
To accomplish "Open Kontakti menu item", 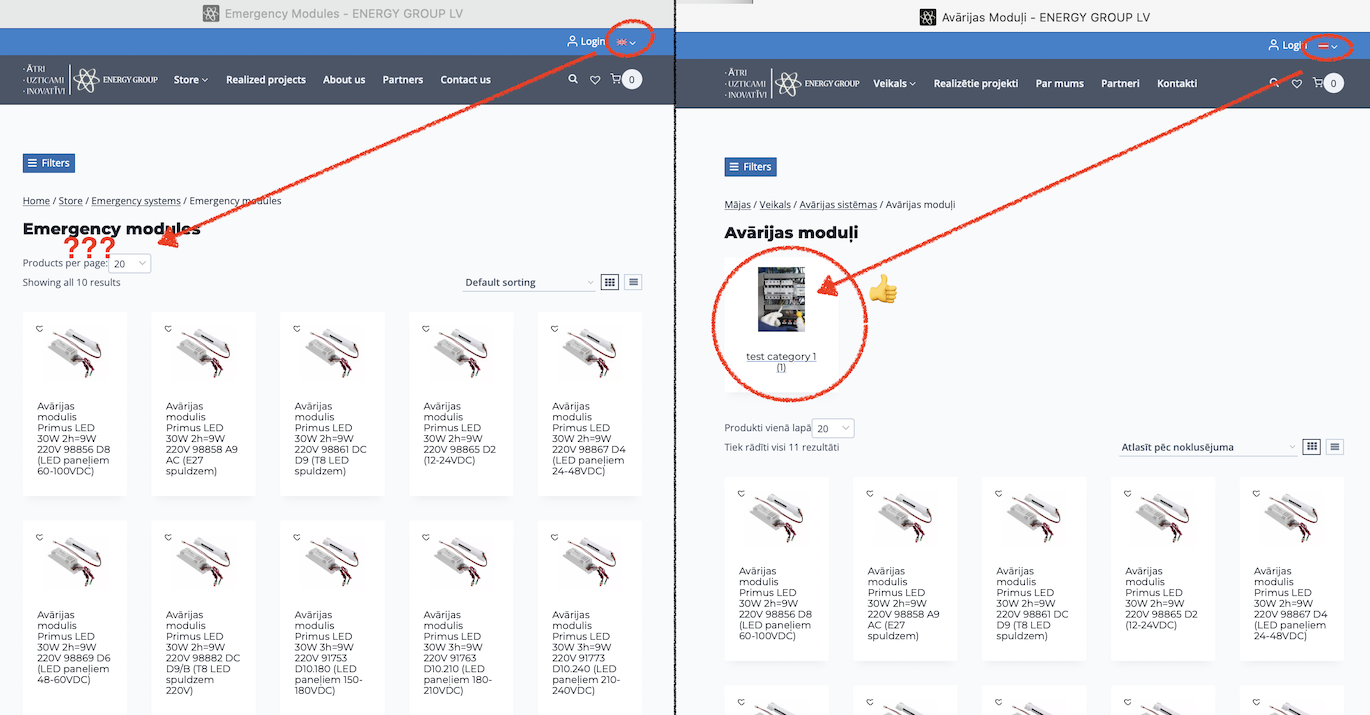I will (x=1177, y=83).
